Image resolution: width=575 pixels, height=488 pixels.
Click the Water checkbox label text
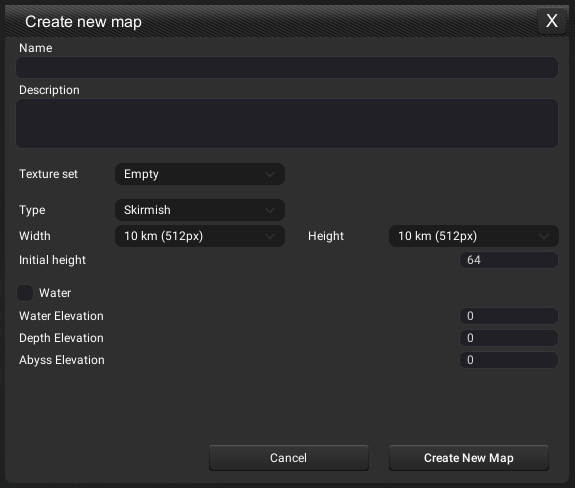[55, 293]
